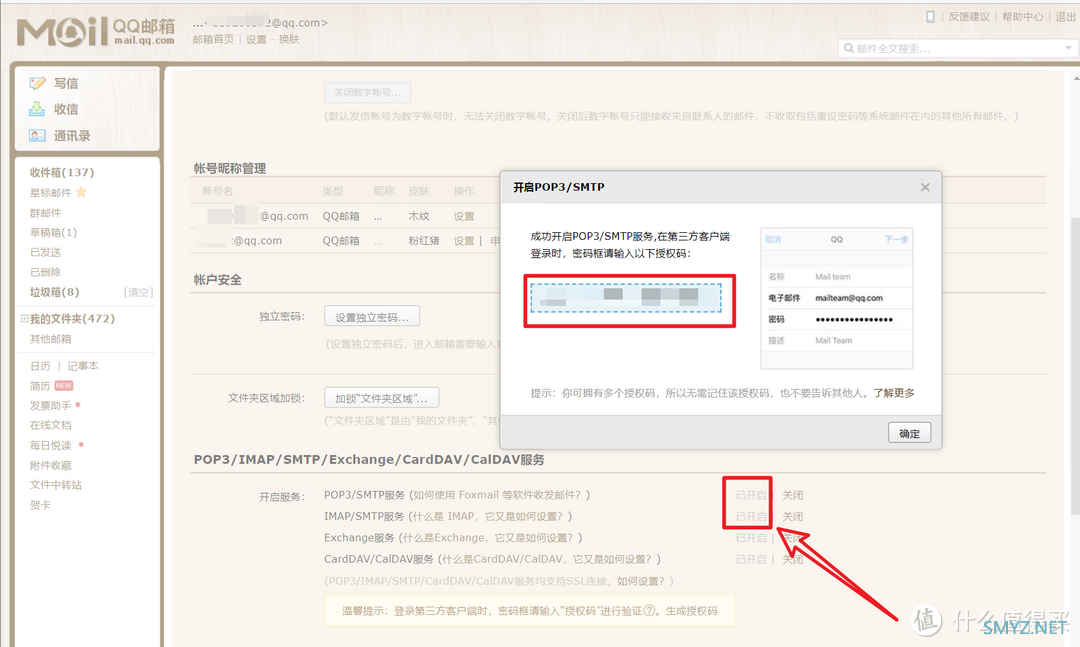Open 设置 link in header

tap(256, 39)
